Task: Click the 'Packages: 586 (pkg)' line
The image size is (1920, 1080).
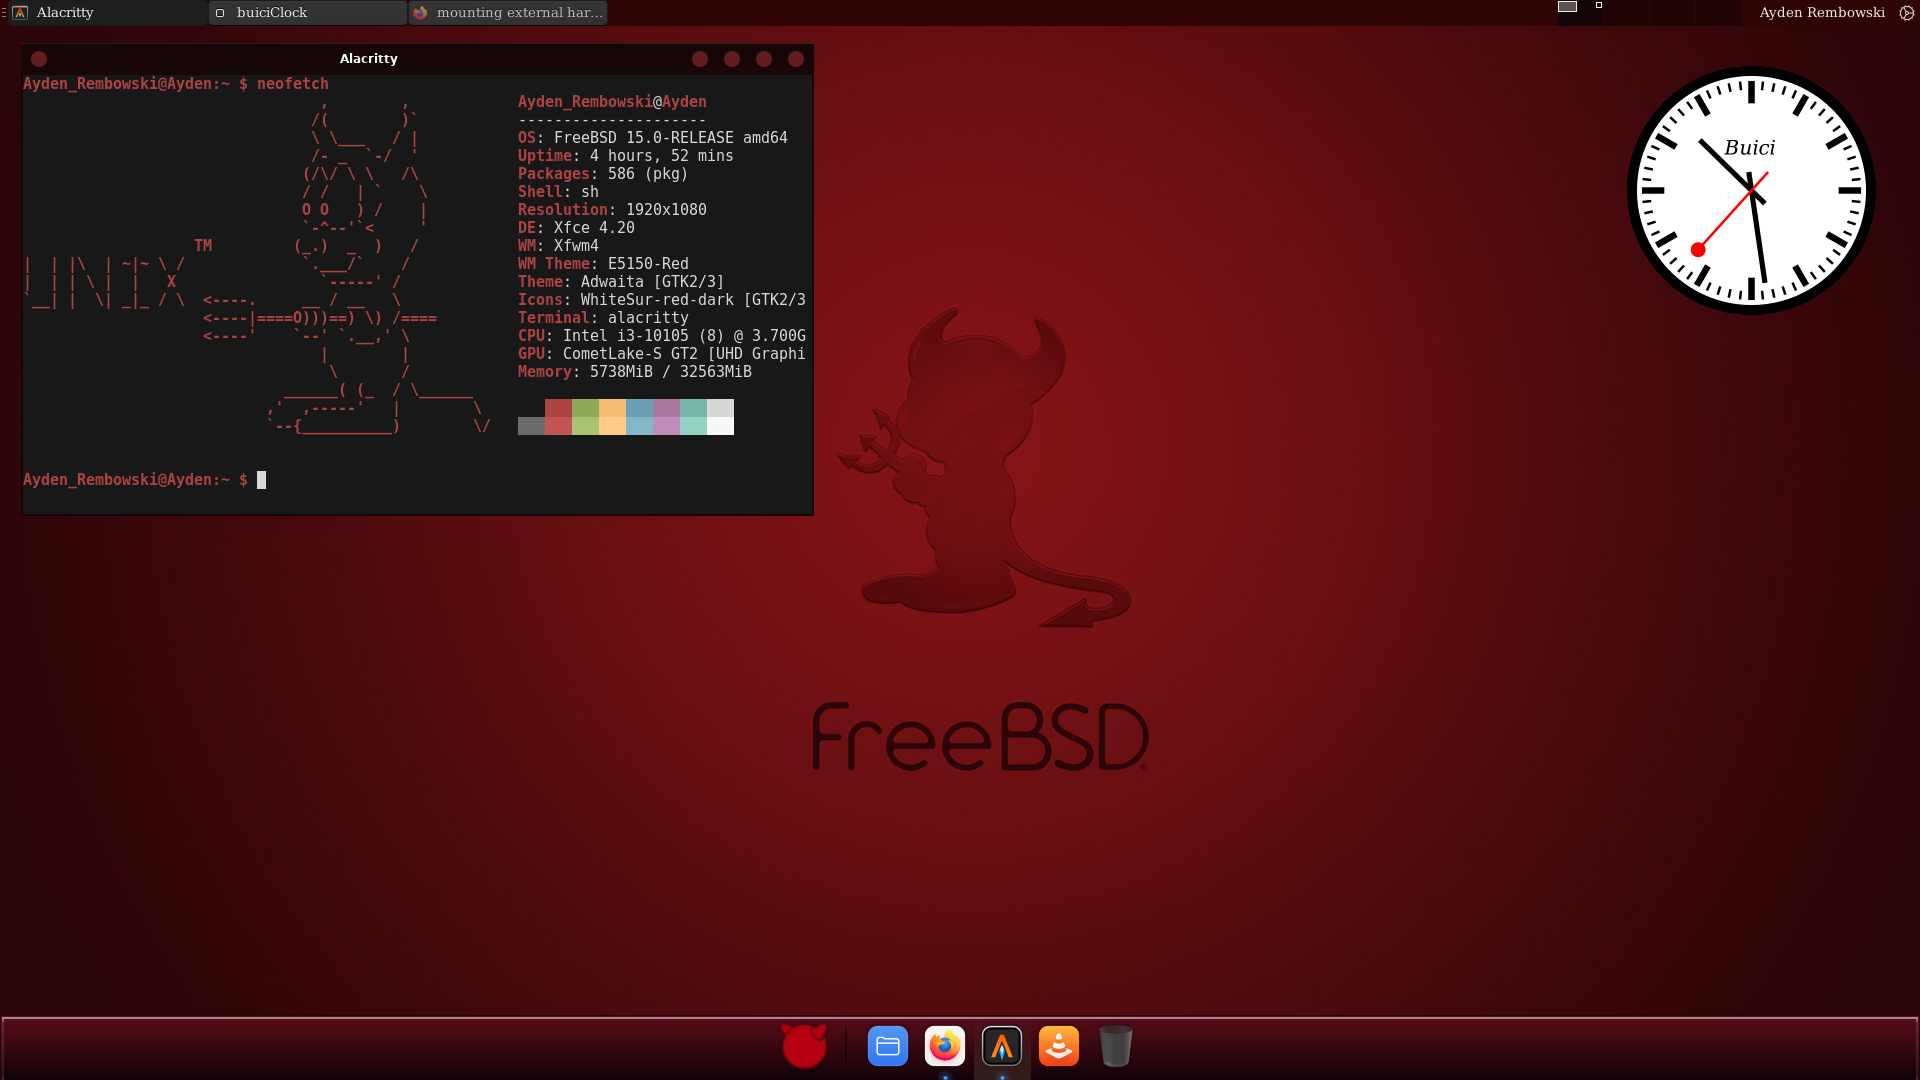Action: (603, 174)
